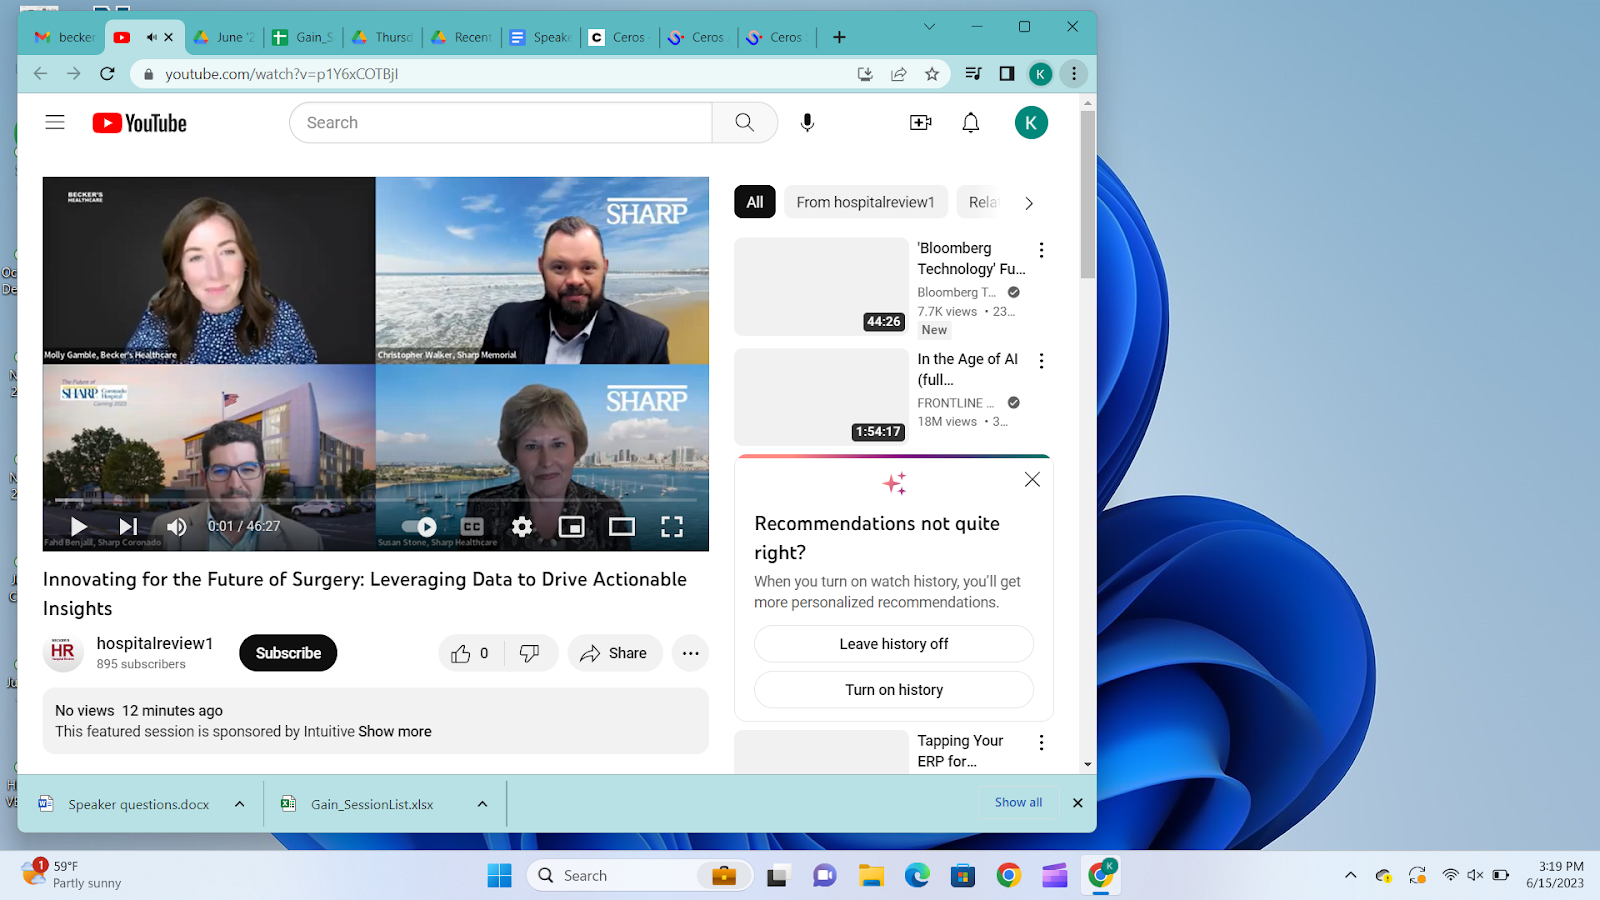Screen dimensions: 1600x900
Task: Toggle closed captions CC
Action: coord(472,526)
